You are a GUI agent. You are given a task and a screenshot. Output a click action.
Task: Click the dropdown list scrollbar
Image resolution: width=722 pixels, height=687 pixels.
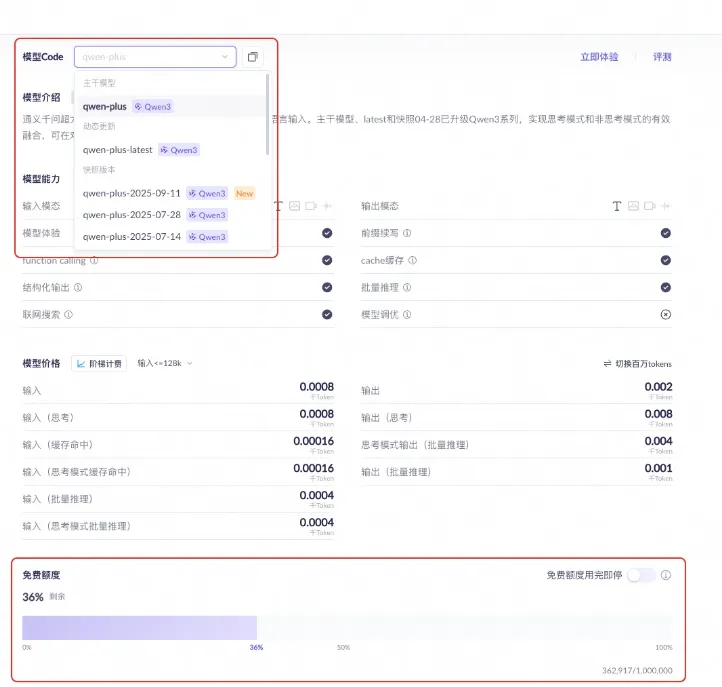tap(267, 115)
